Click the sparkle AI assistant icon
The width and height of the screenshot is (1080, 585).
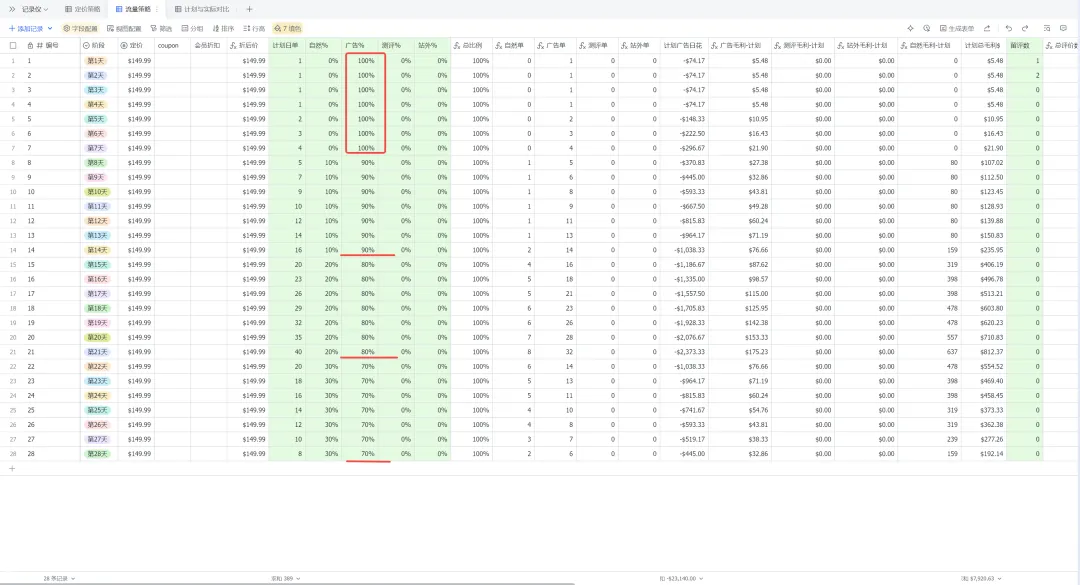pyautogui.click(x=911, y=28)
